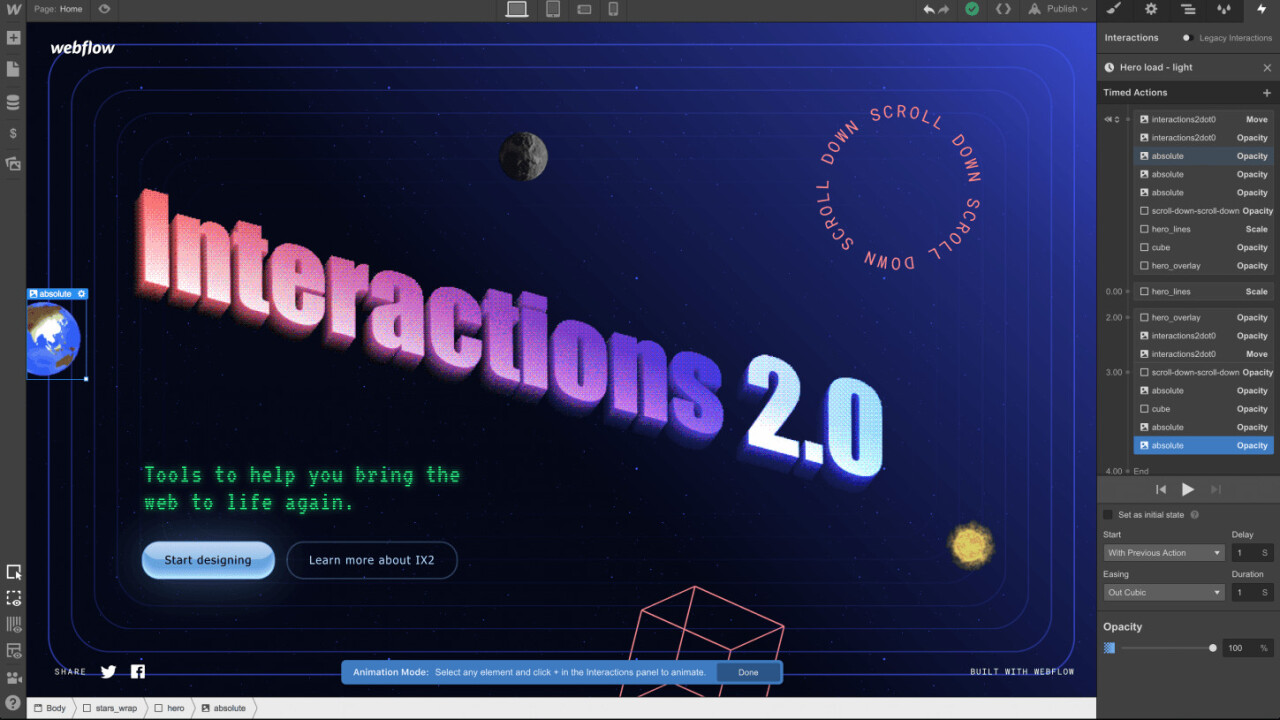Toggle grid guides overlay

(13, 625)
